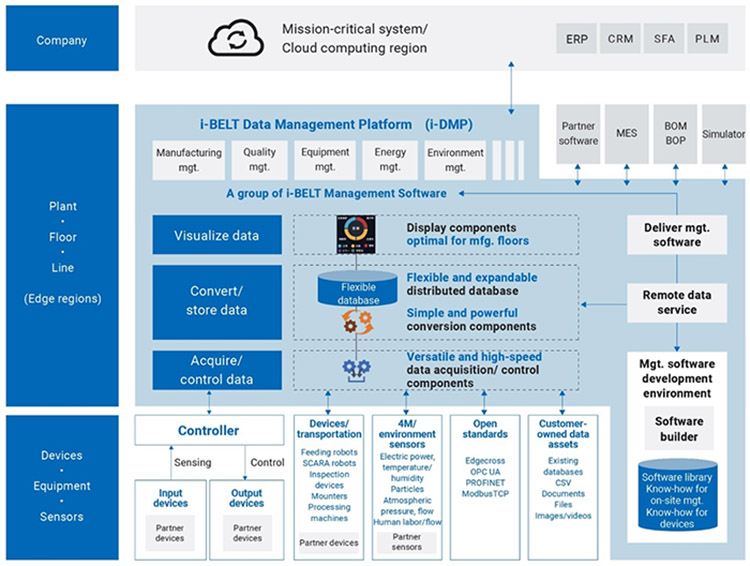Click the Deliver mgt. software box
The height and width of the screenshot is (566, 750).
[x=678, y=234]
